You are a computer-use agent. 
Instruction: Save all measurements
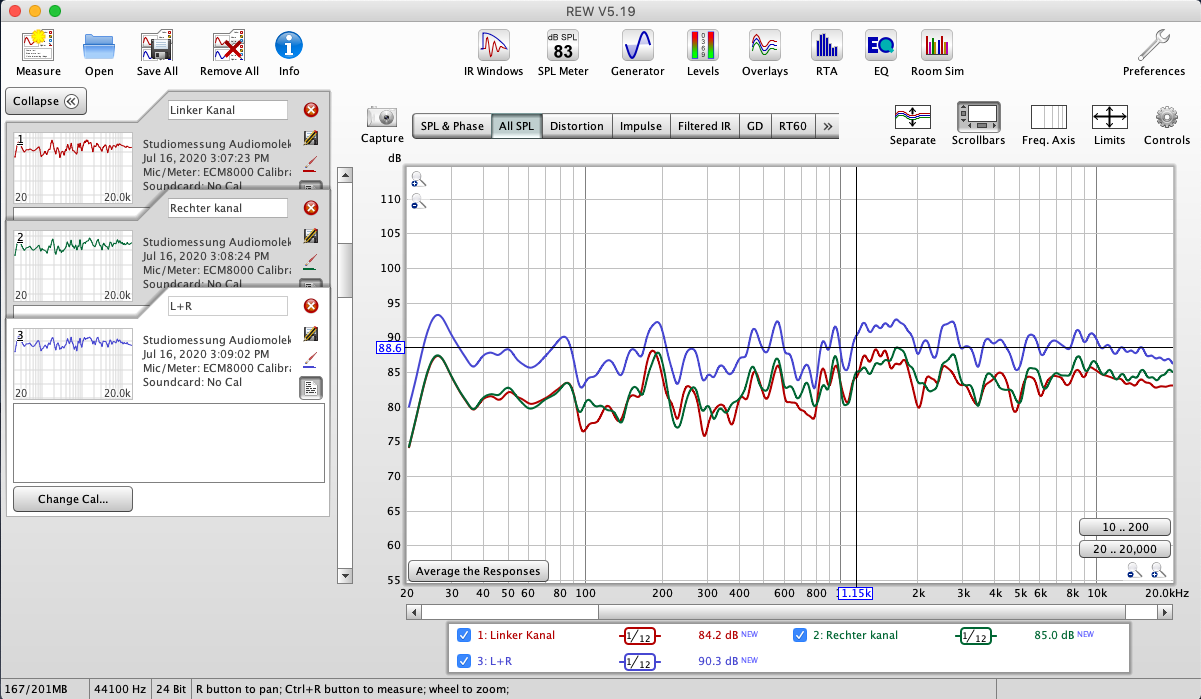157,53
